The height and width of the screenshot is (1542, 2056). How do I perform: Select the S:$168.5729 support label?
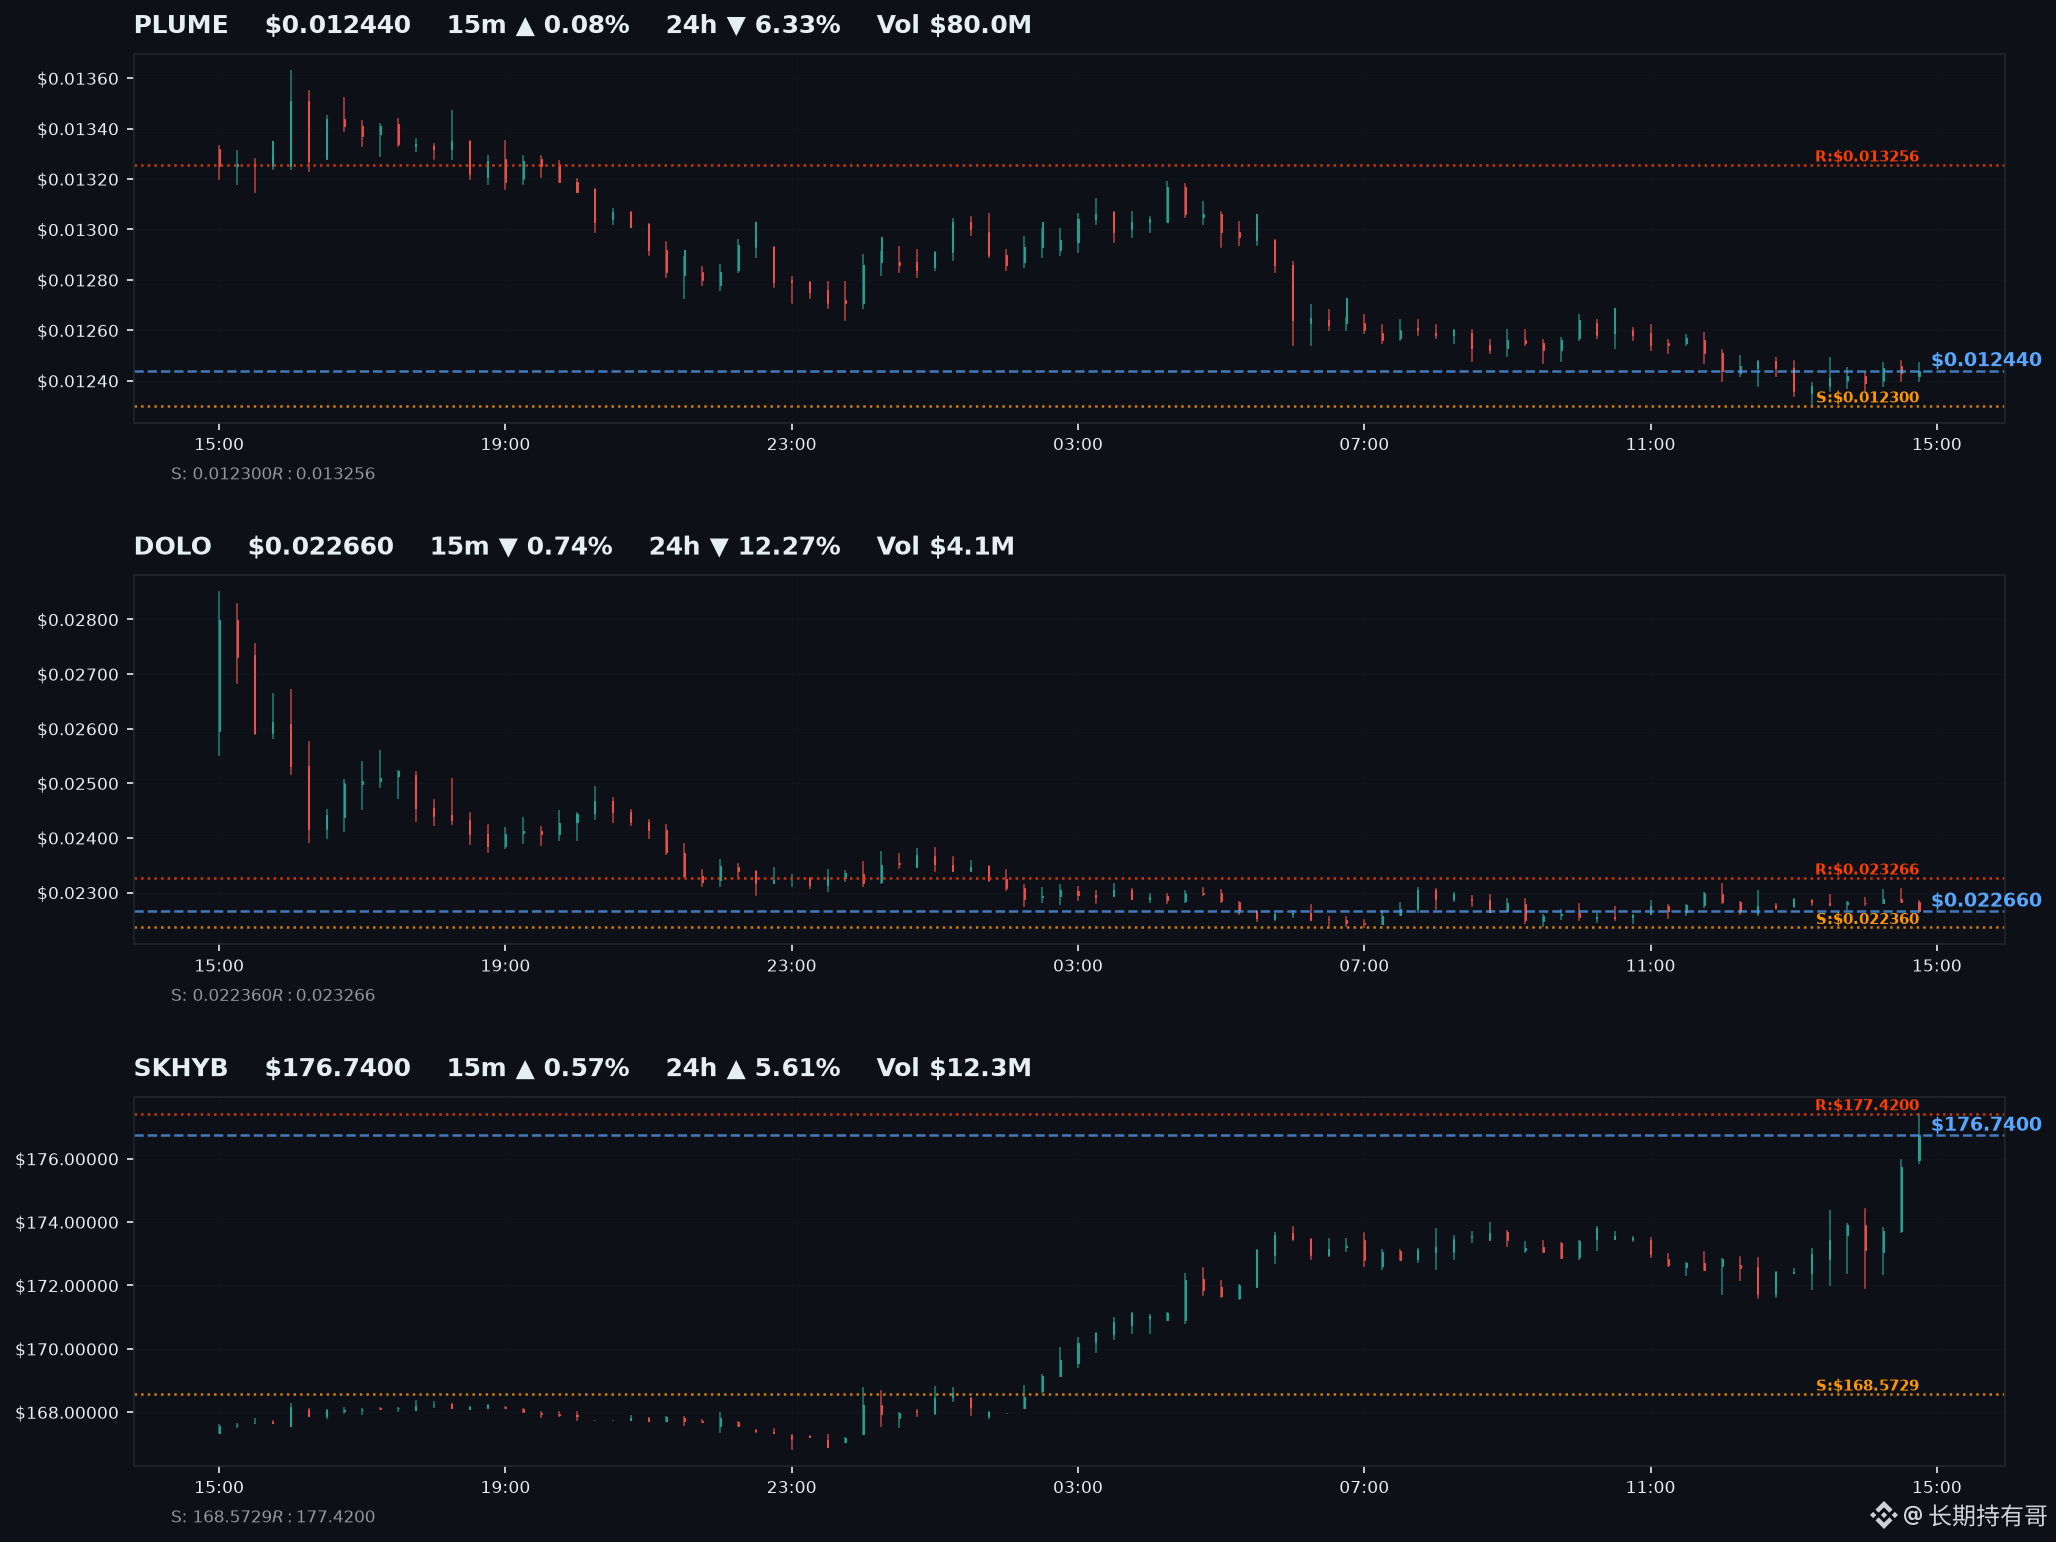(x=1867, y=1385)
